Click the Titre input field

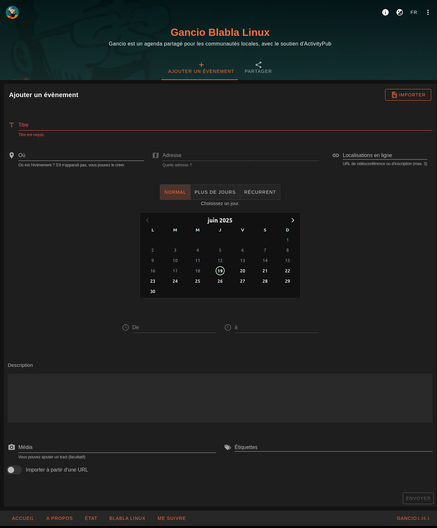click(x=225, y=125)
